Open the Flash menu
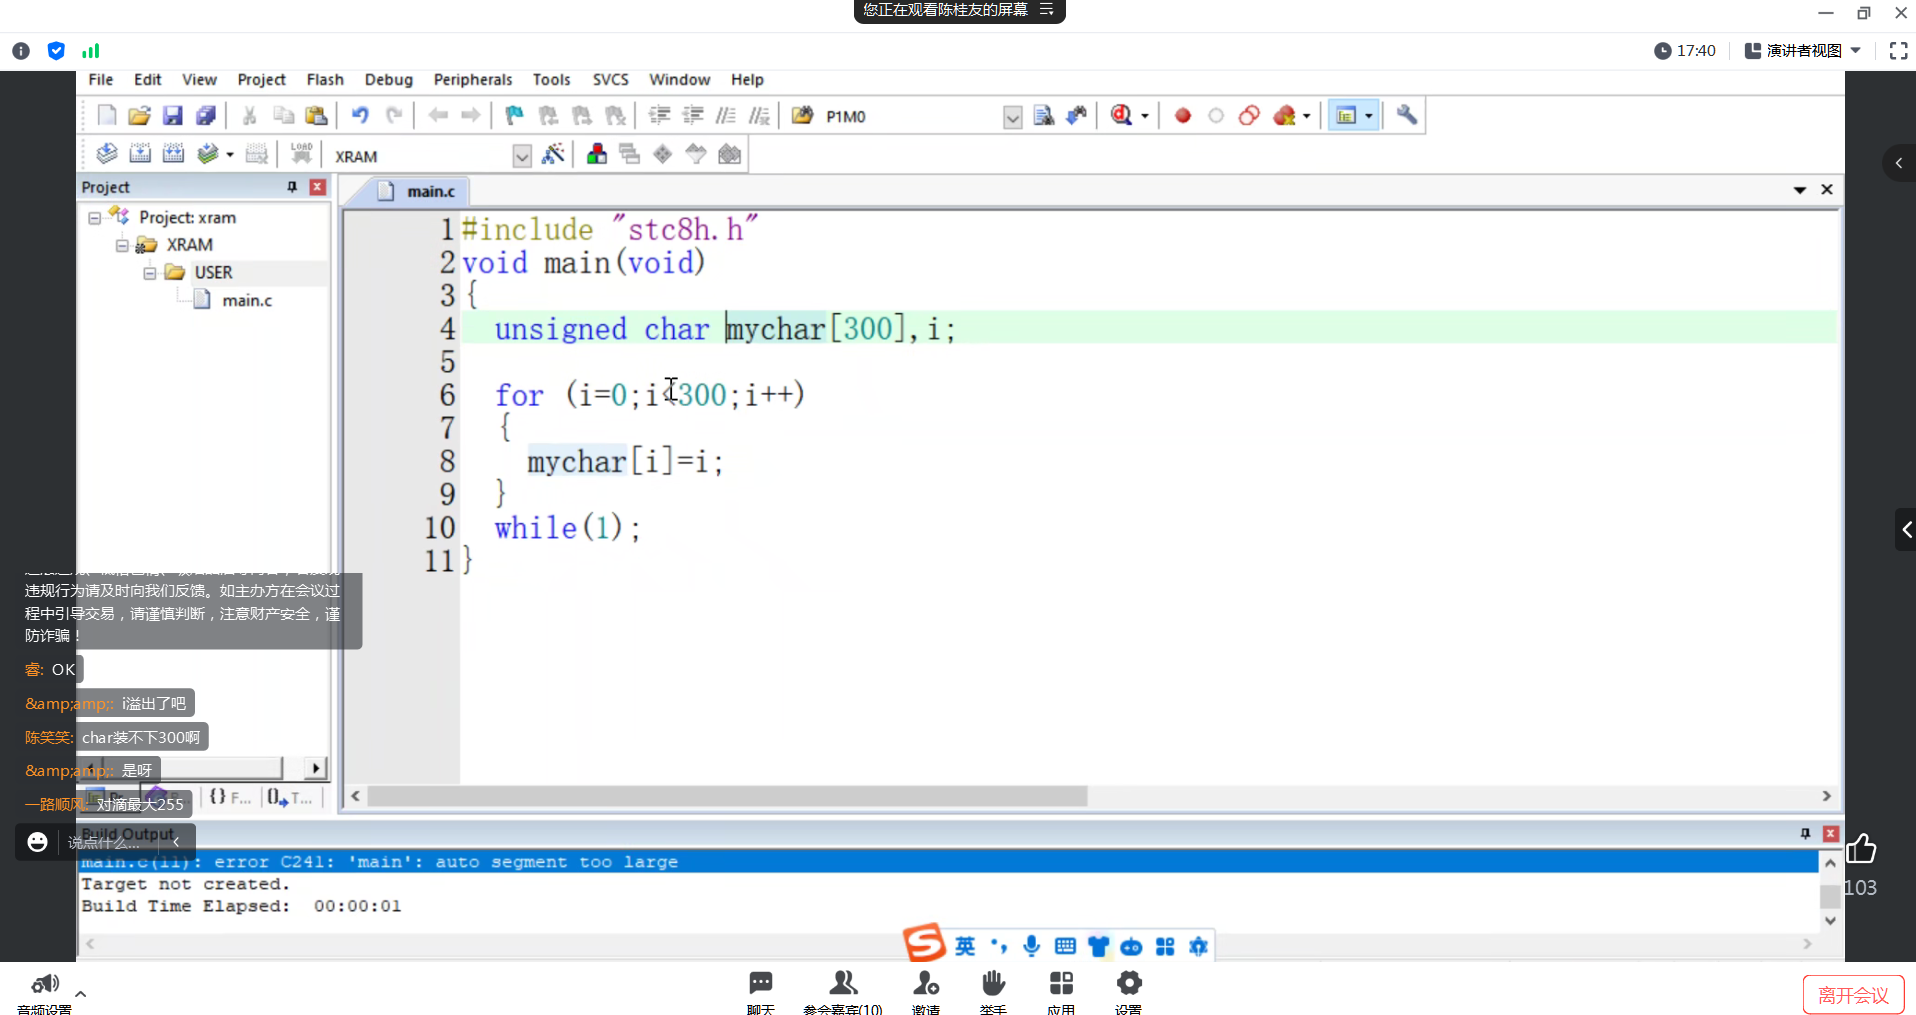 click(x=325, y=80)
